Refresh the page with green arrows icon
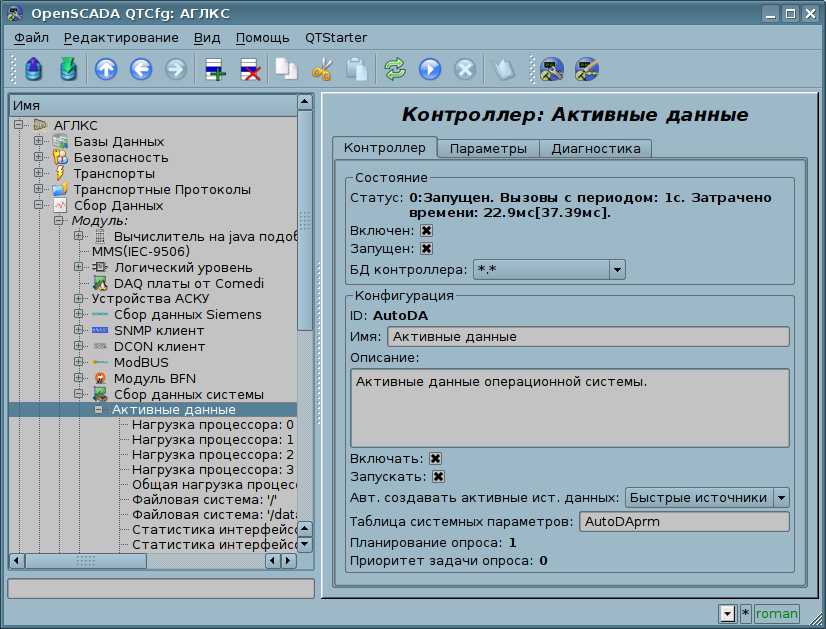This screenshot has height=629, width=826. click(395, 69)
